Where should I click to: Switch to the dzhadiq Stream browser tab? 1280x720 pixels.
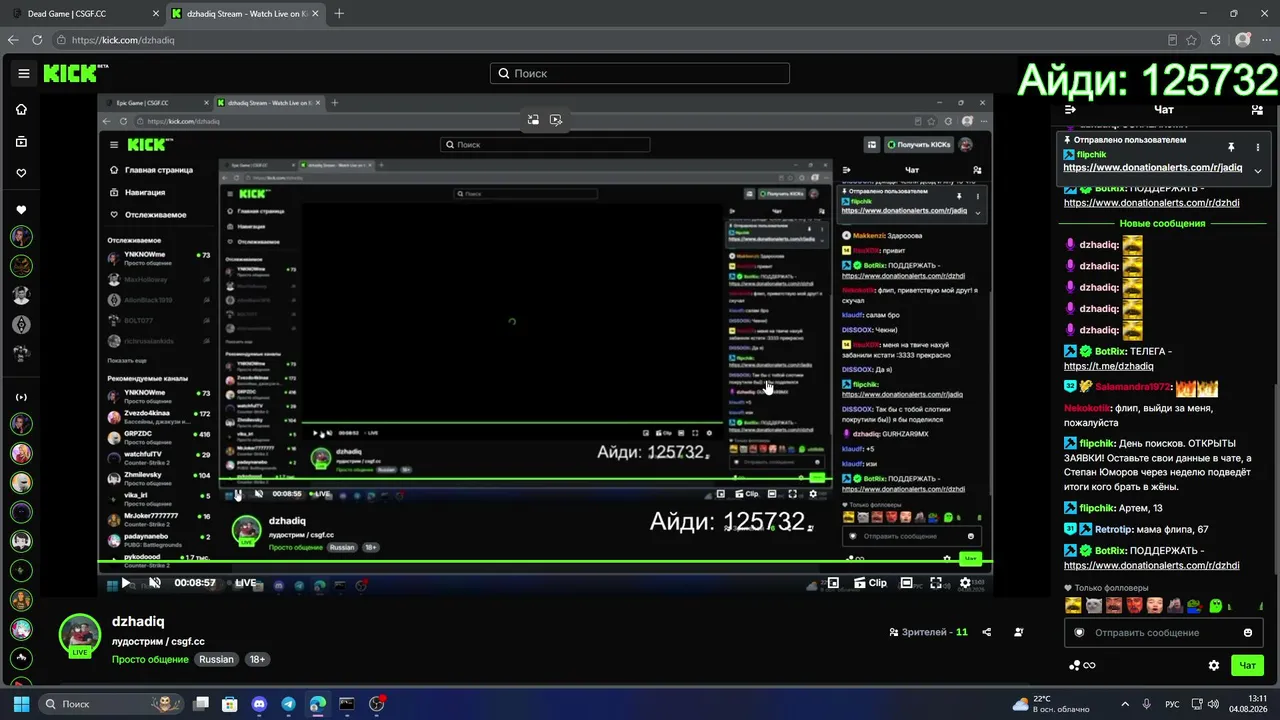click(245, 14)
